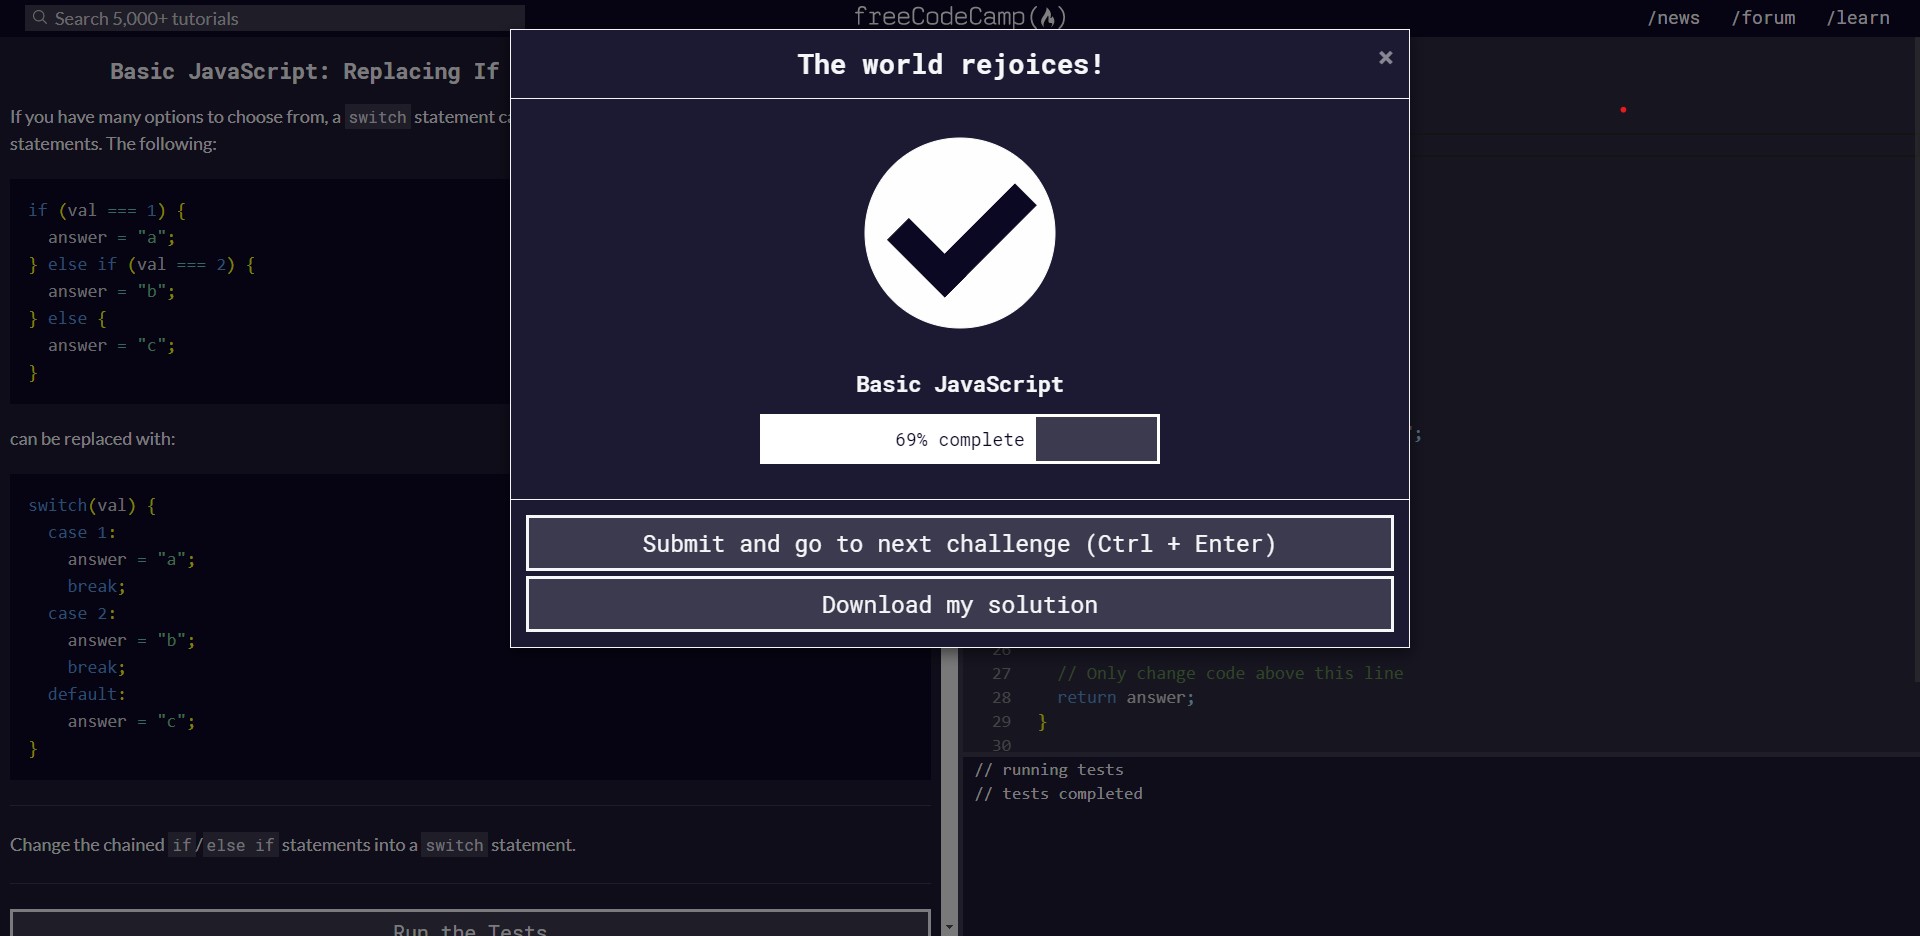
Task: Close the completion modal with the × button
Action: [x=1385, y=58]
